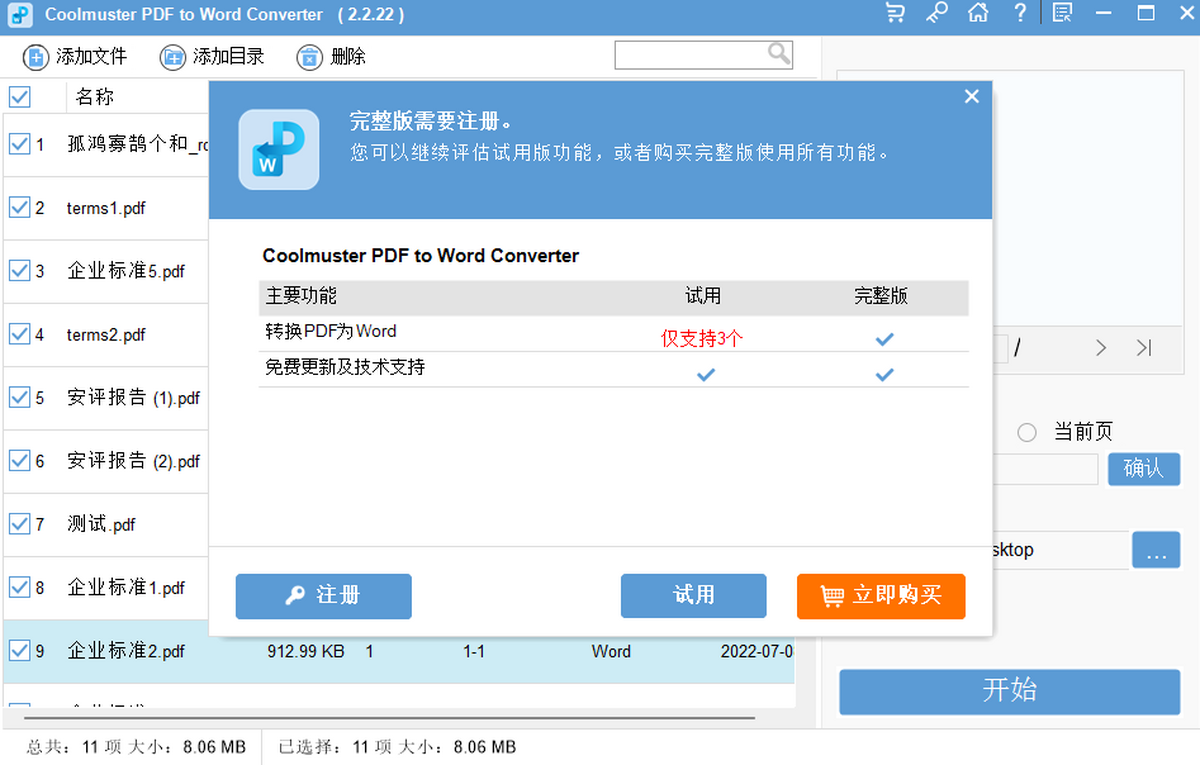
Task: Click the 名称 column header
Action: (95, 97)
